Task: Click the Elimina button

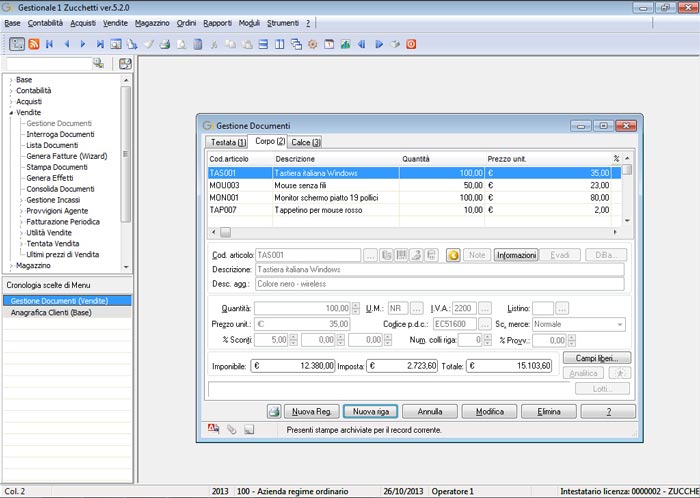Action: pos(549,411)
